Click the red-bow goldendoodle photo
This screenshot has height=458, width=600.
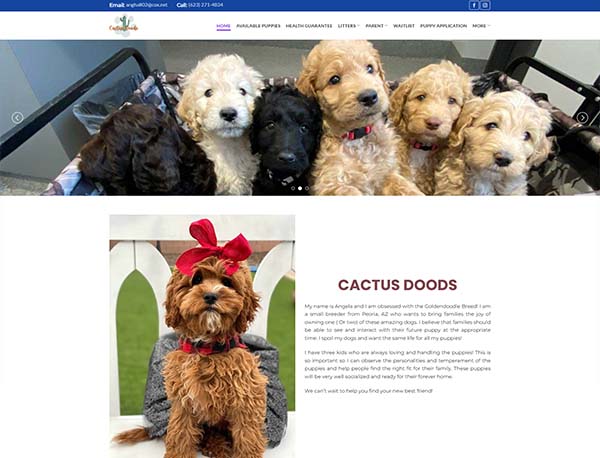tap(202, 336)
